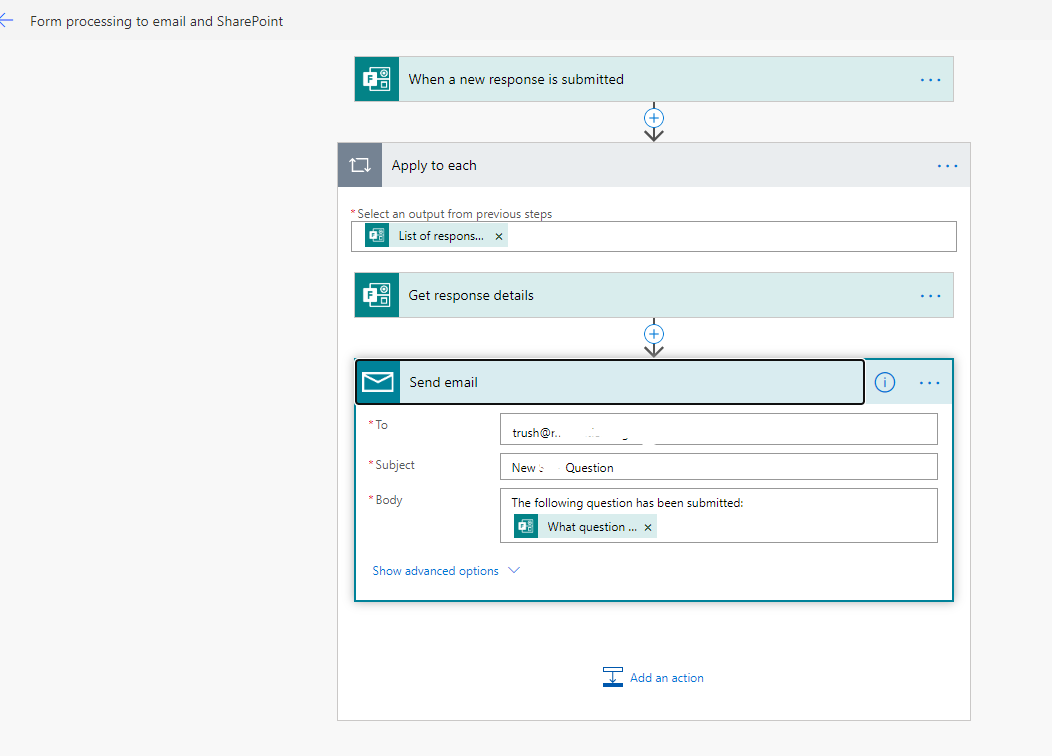Screen dimensions: 1052x756
Task: Open the ellipsis menu on Send email
Action: (929, 381)
